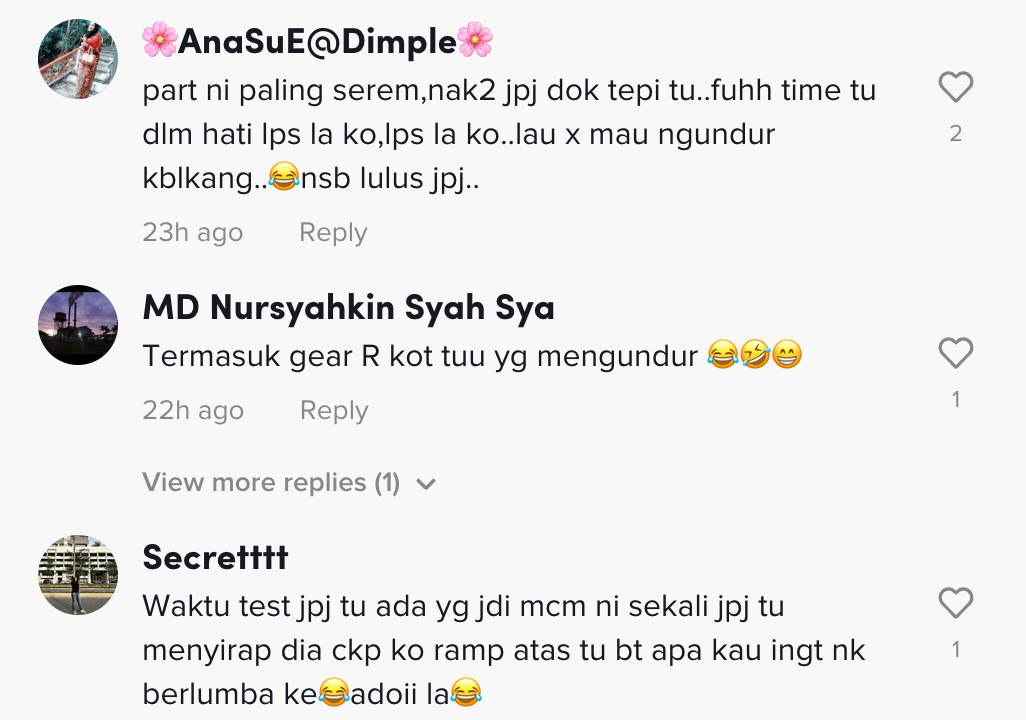The height and width of the screenshot is (720, 1026).
Task: Click the chevron beside View more replies
Action: point(426,484)
